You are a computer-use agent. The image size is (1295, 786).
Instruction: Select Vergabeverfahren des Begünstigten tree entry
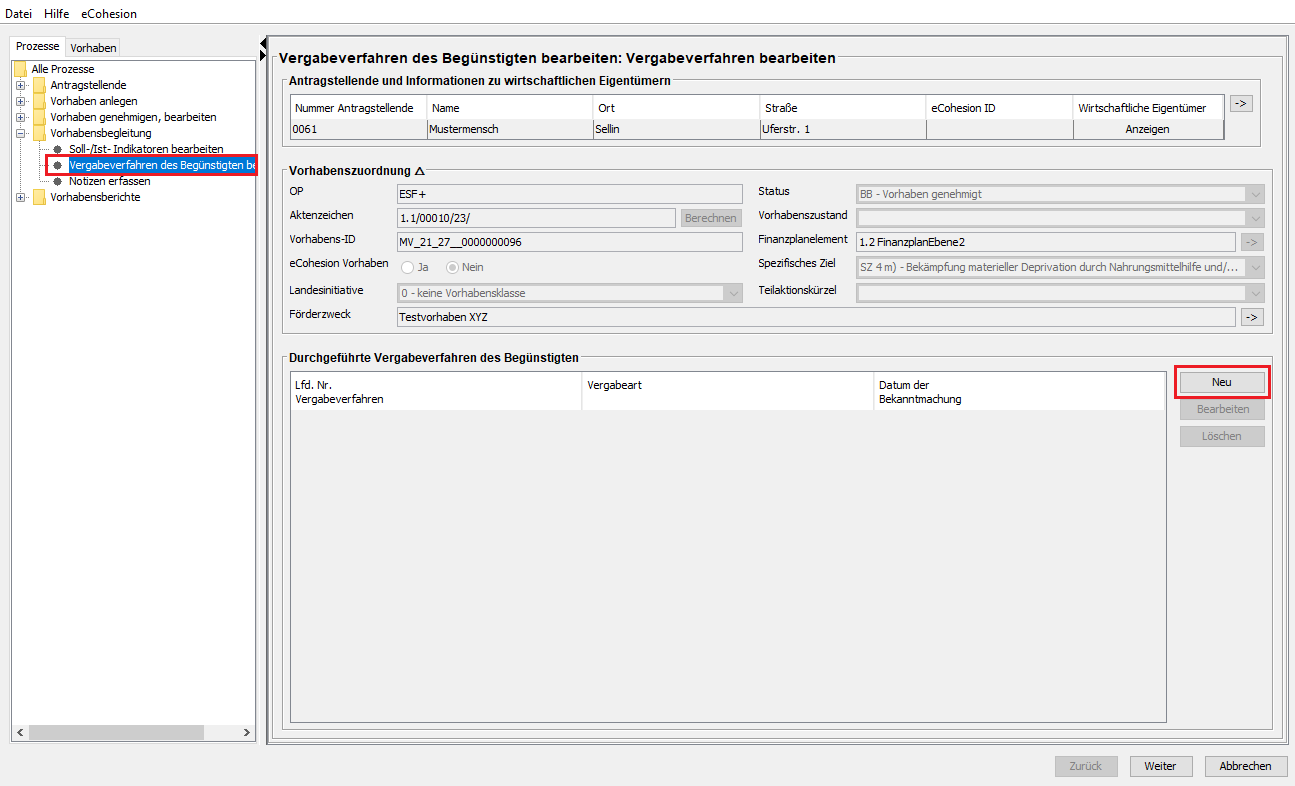pos(161,165)
